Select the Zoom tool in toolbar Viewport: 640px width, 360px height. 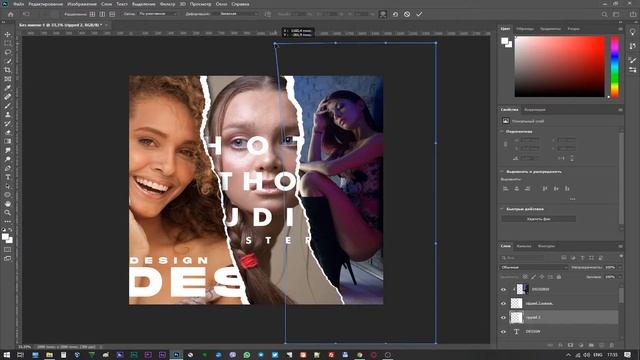(x=7, y=213)
